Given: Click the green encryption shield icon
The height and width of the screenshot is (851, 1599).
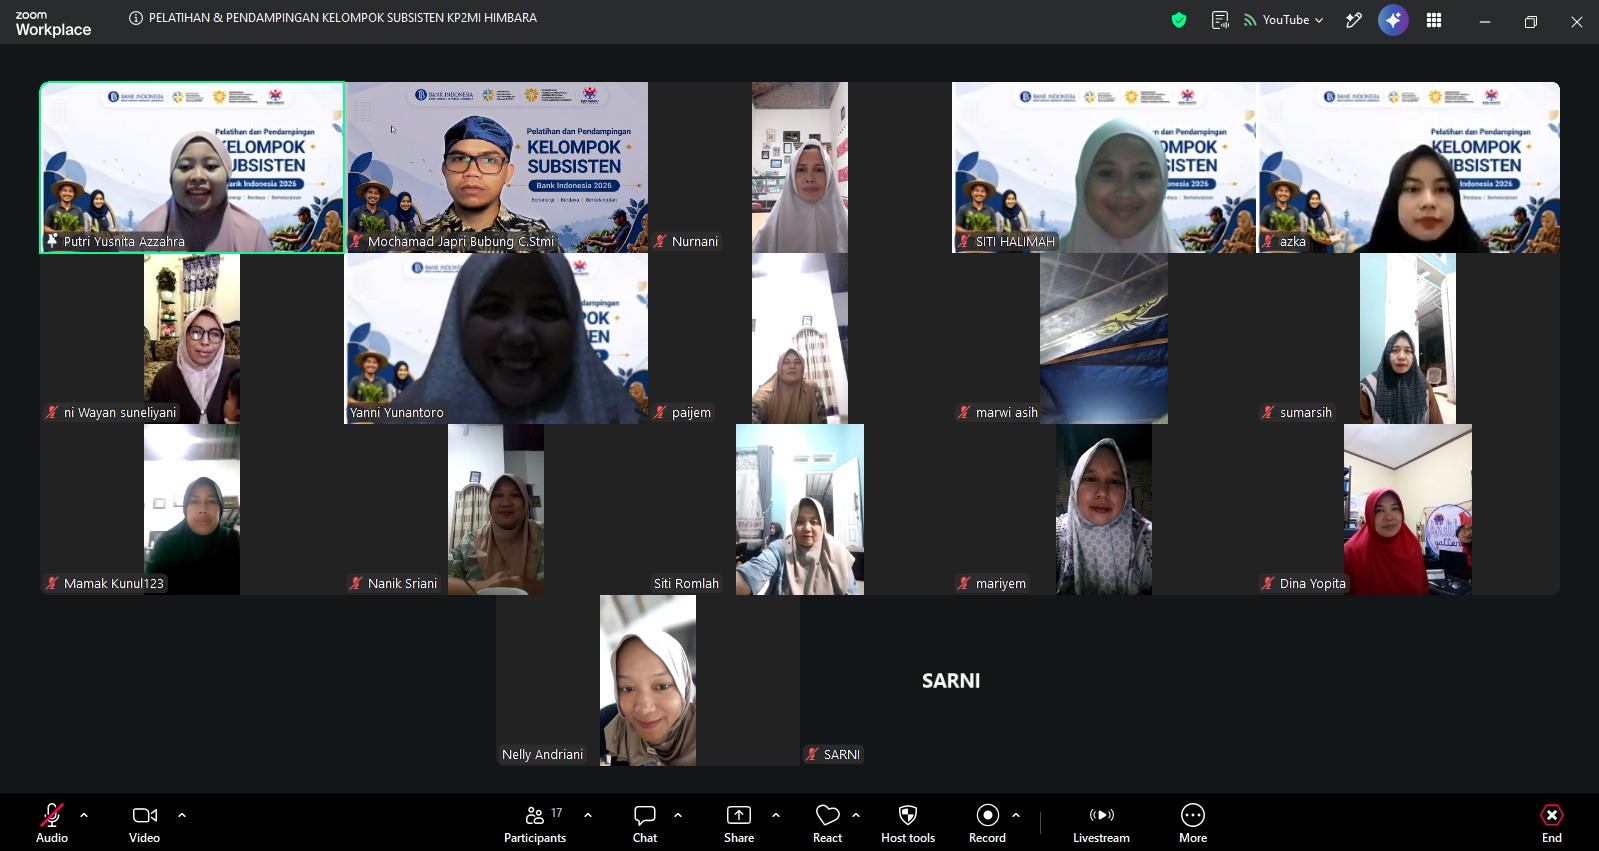Looking at the screenshot, I should click(1179, 20).
